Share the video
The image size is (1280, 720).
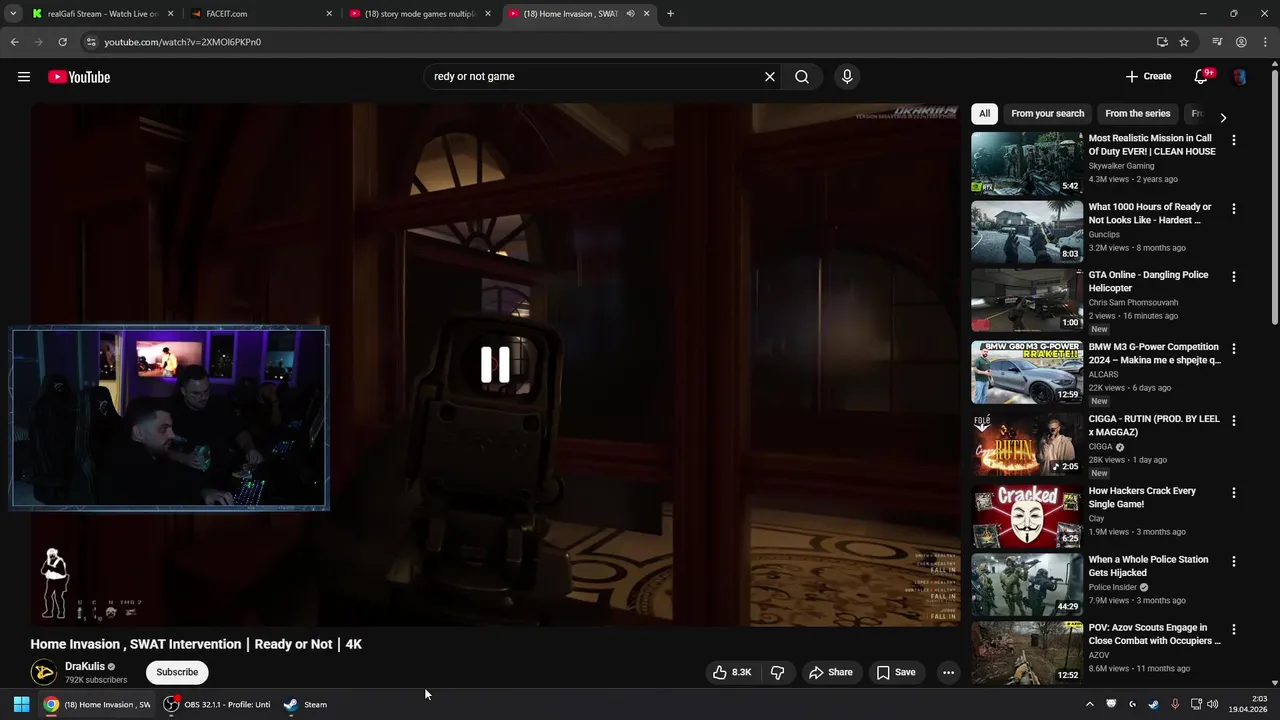click(x=830, y=672)
